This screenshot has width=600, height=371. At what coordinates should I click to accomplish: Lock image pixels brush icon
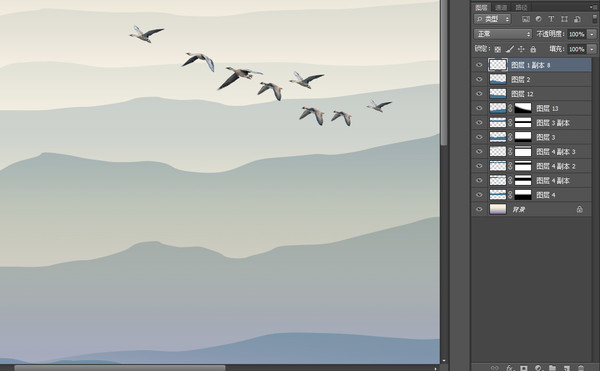(509, 49)
